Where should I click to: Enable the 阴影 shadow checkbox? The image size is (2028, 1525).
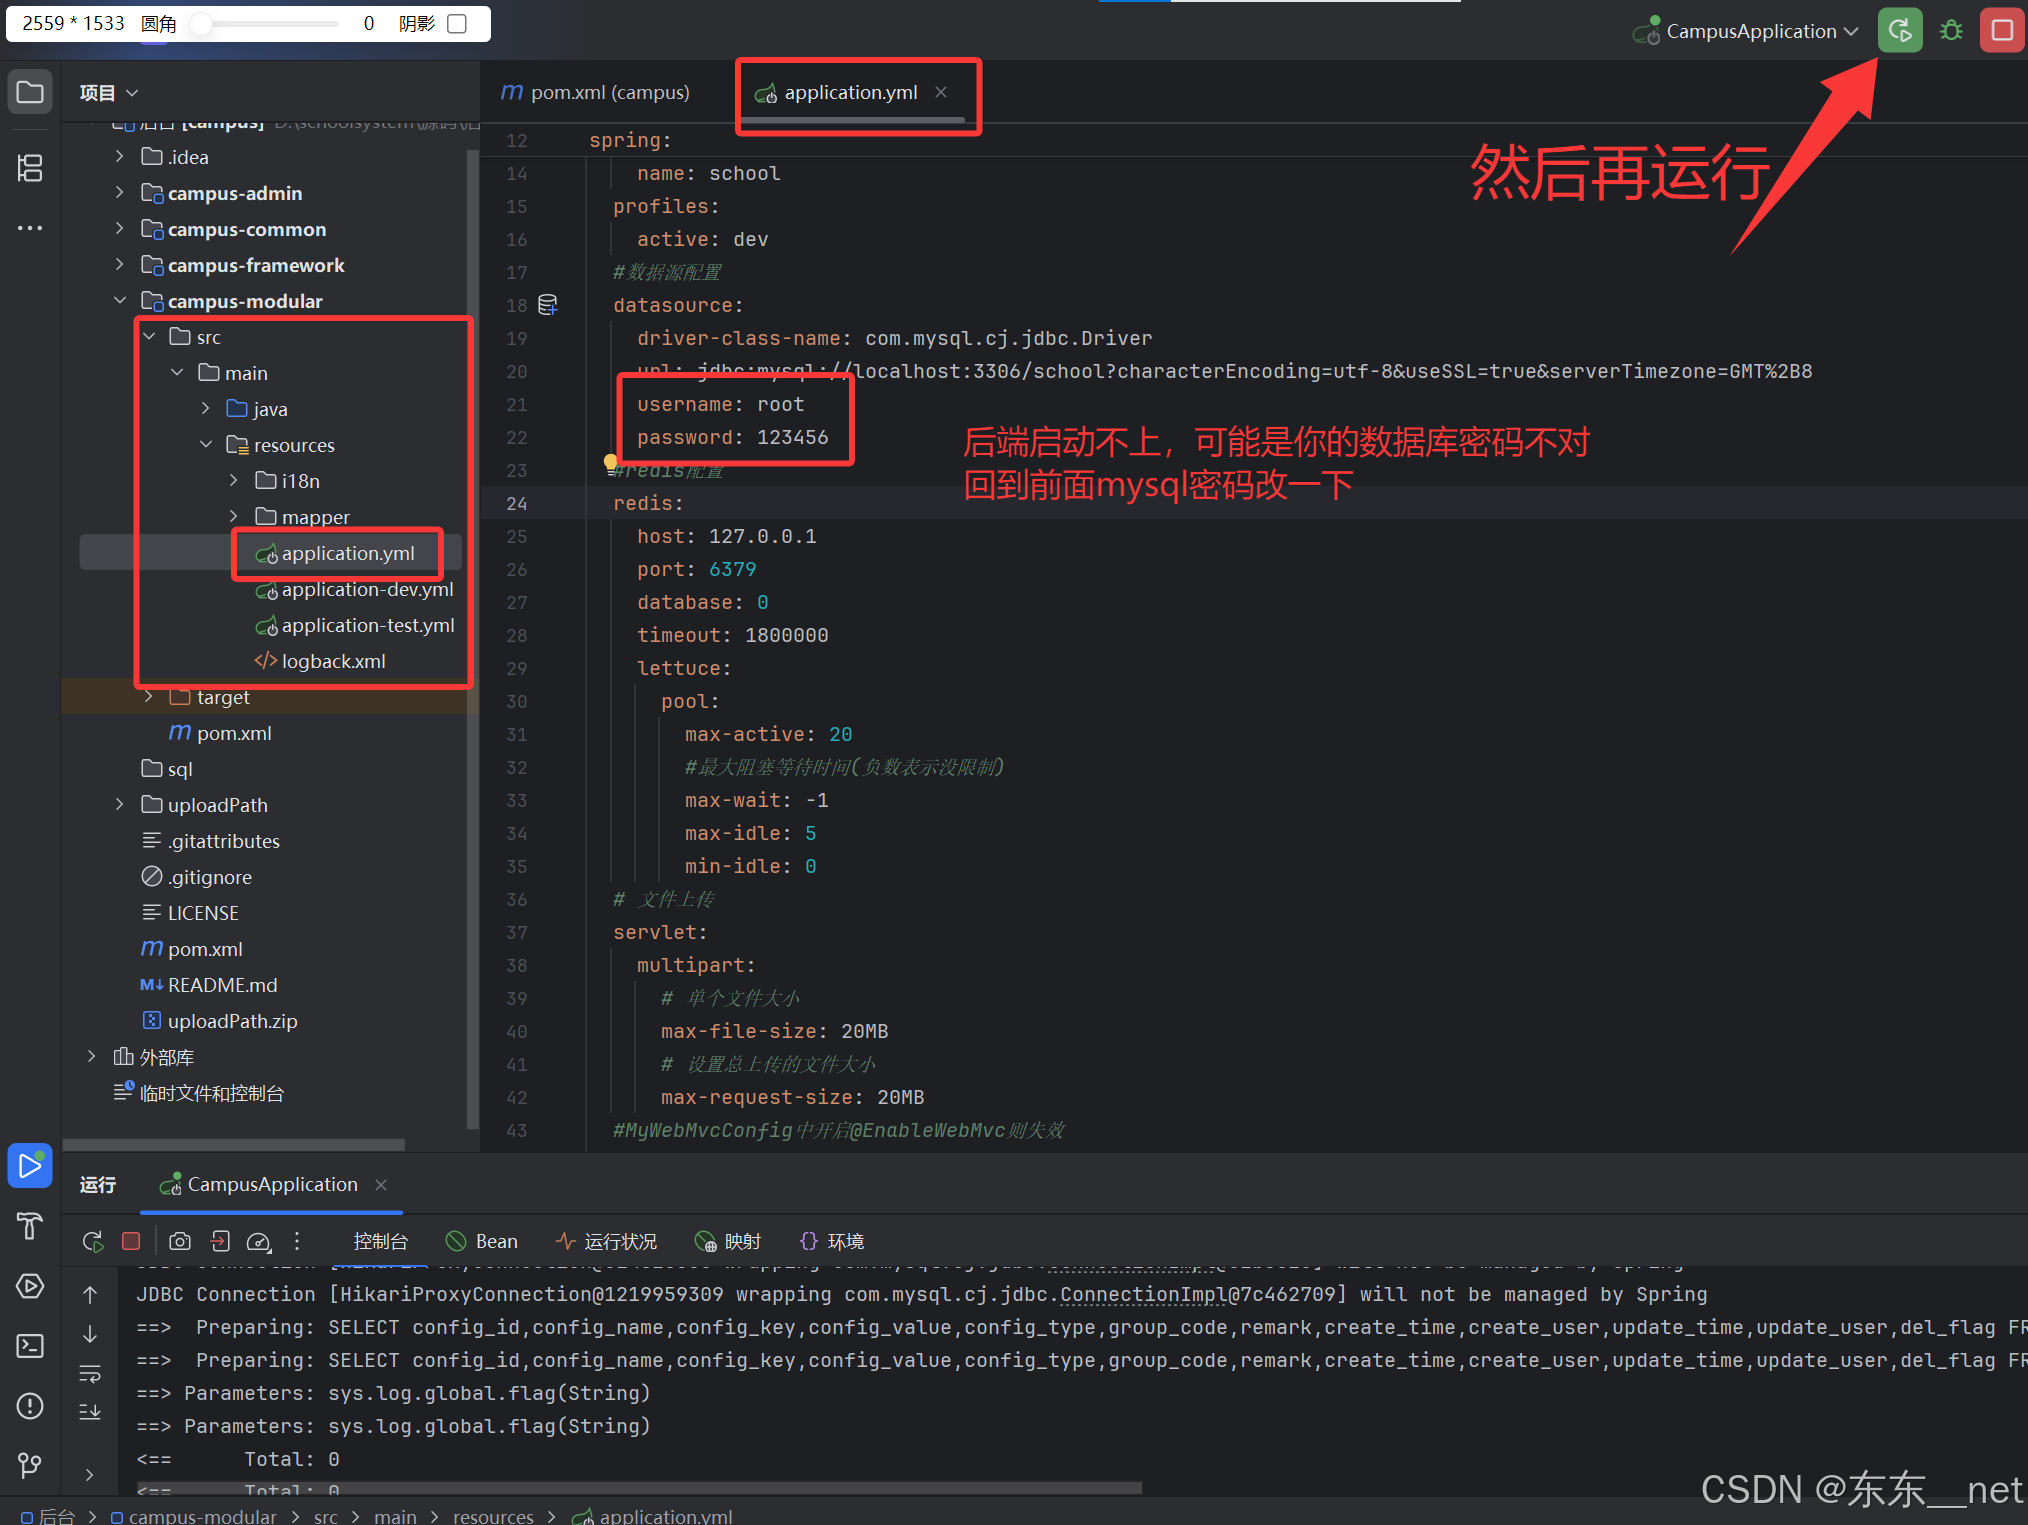pos(457,24)
